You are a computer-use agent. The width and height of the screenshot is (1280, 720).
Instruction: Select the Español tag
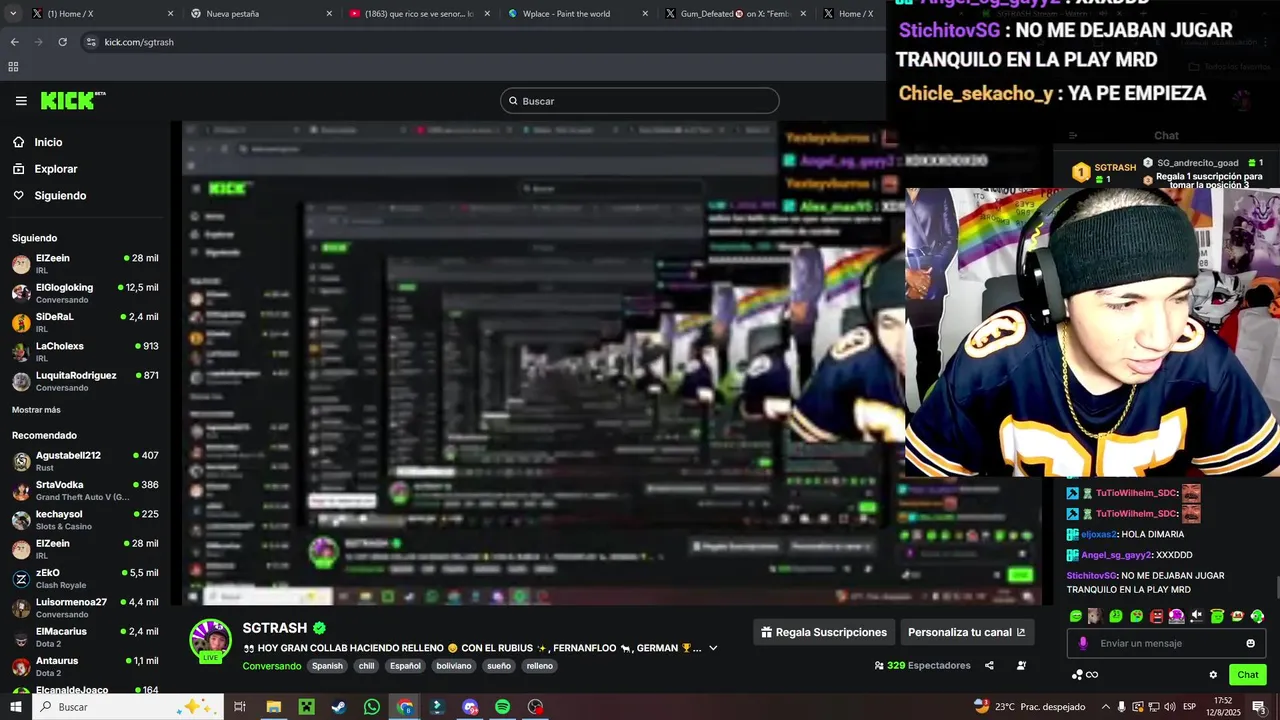coord(405,666)
